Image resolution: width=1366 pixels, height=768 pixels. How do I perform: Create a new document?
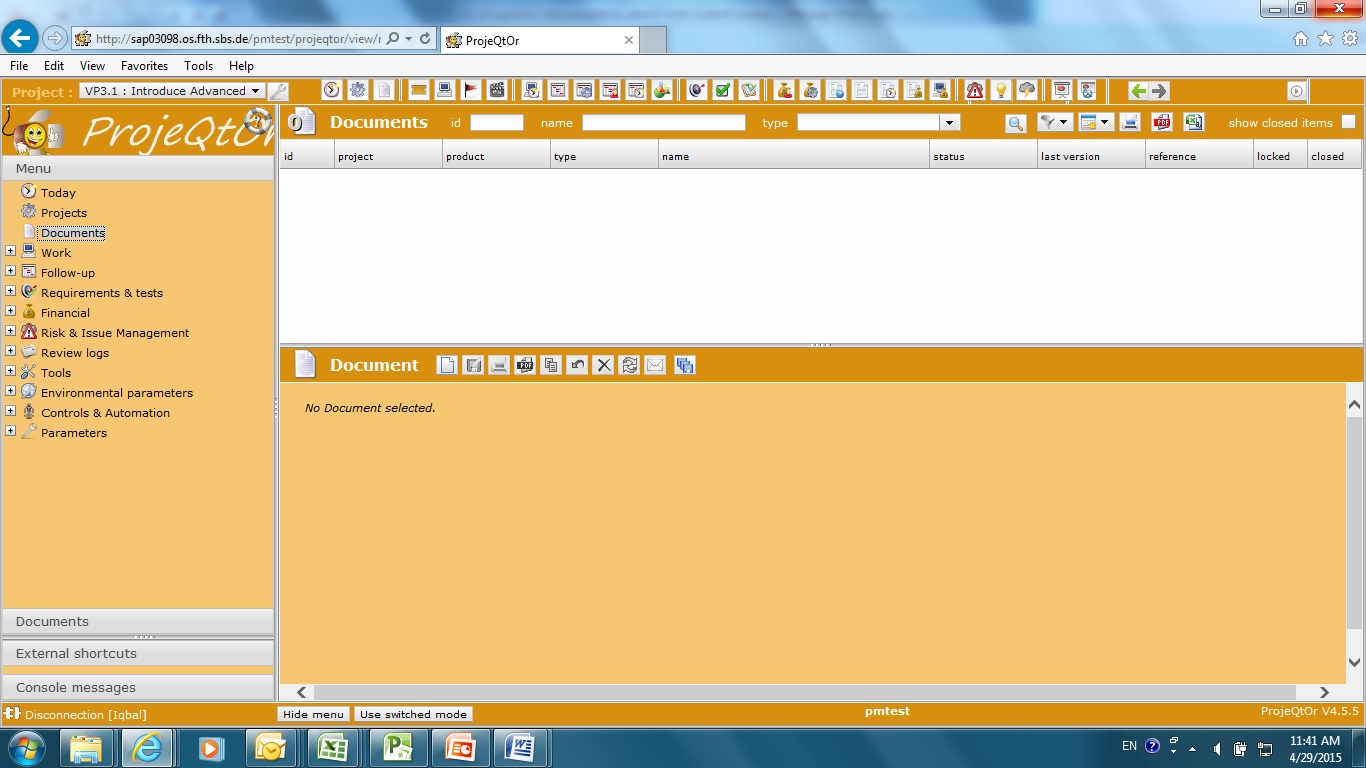click(x=447, y=365)
